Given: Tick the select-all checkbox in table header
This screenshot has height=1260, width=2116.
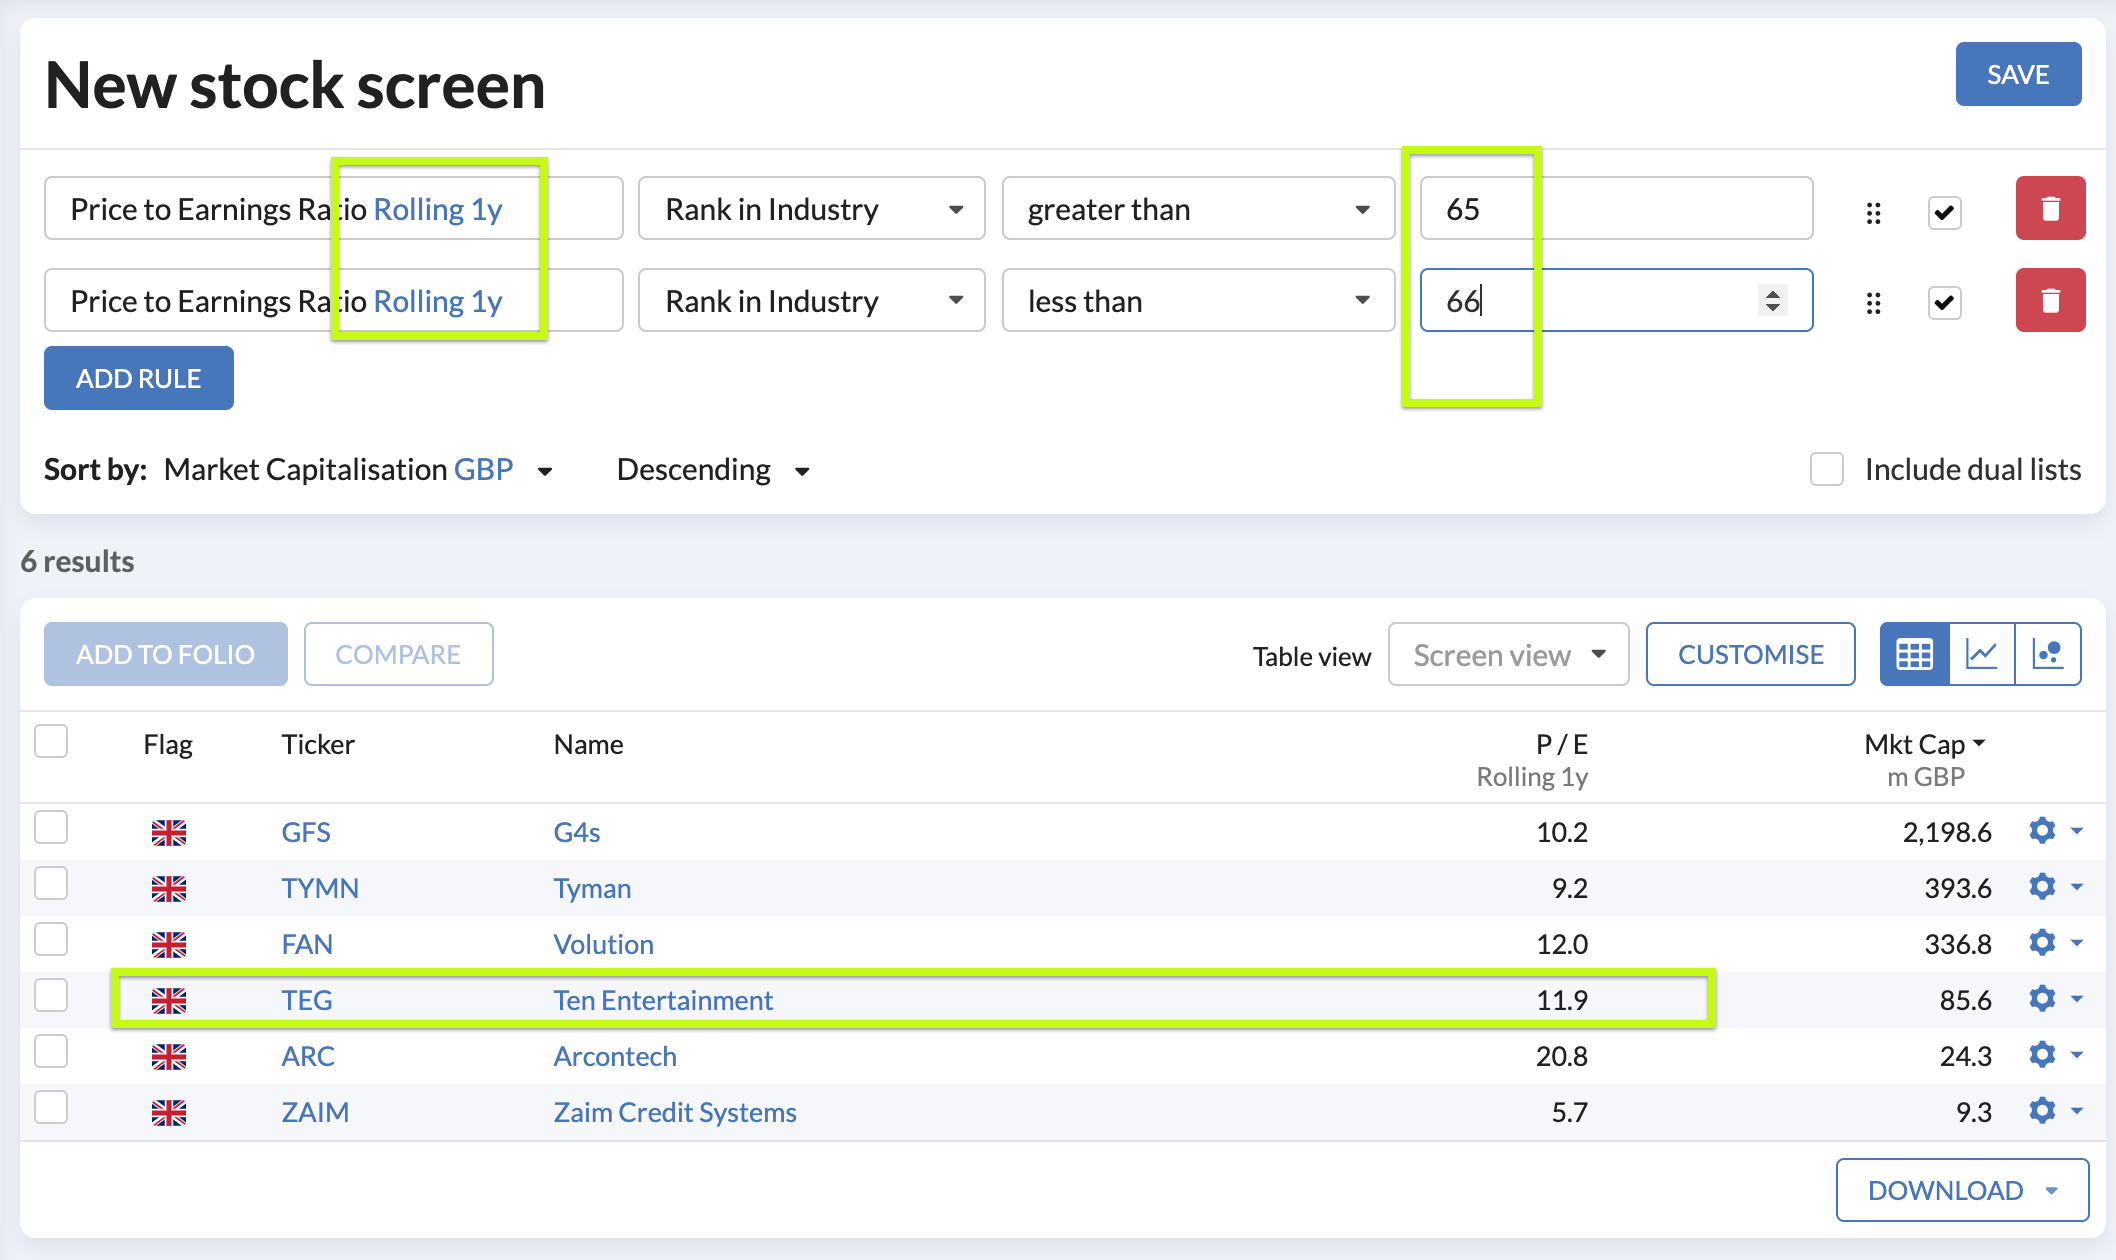Looking at the screenshot, I should tap(51, 742).
